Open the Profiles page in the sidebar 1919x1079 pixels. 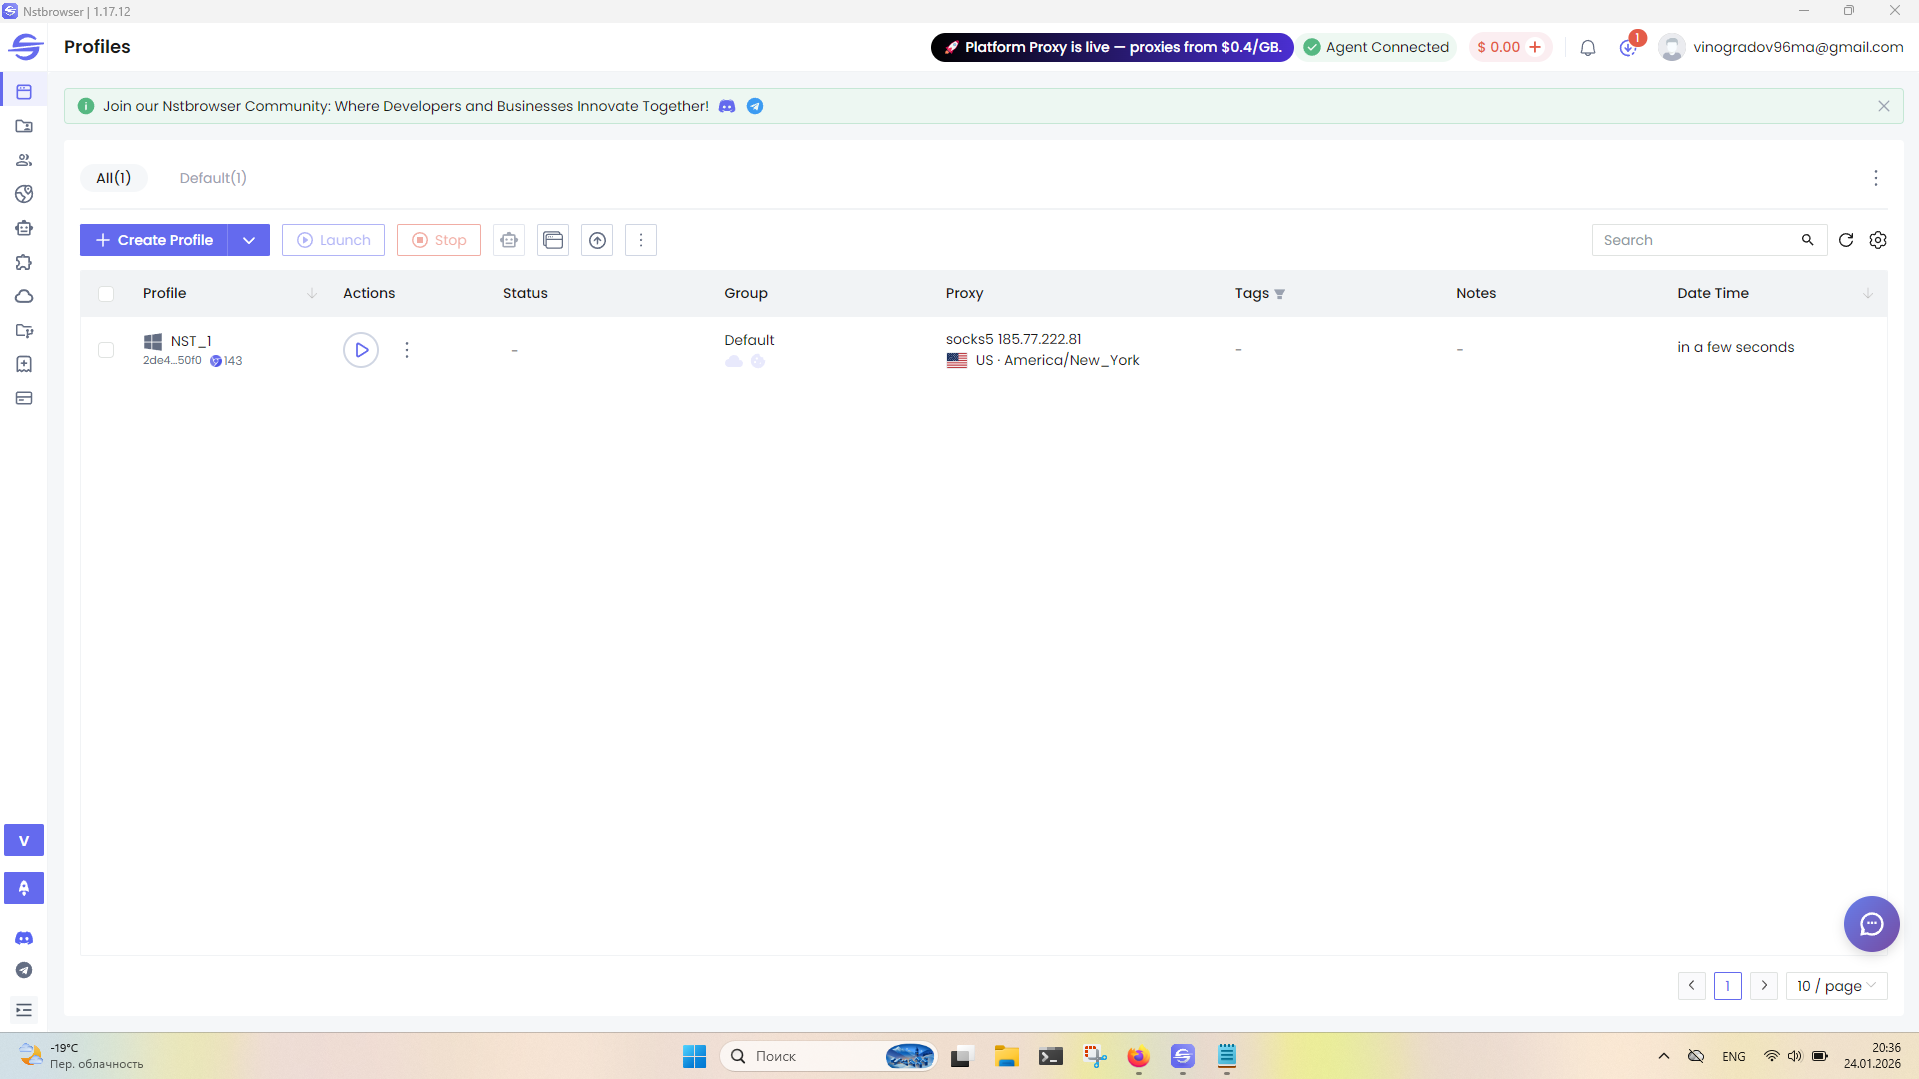24,92
